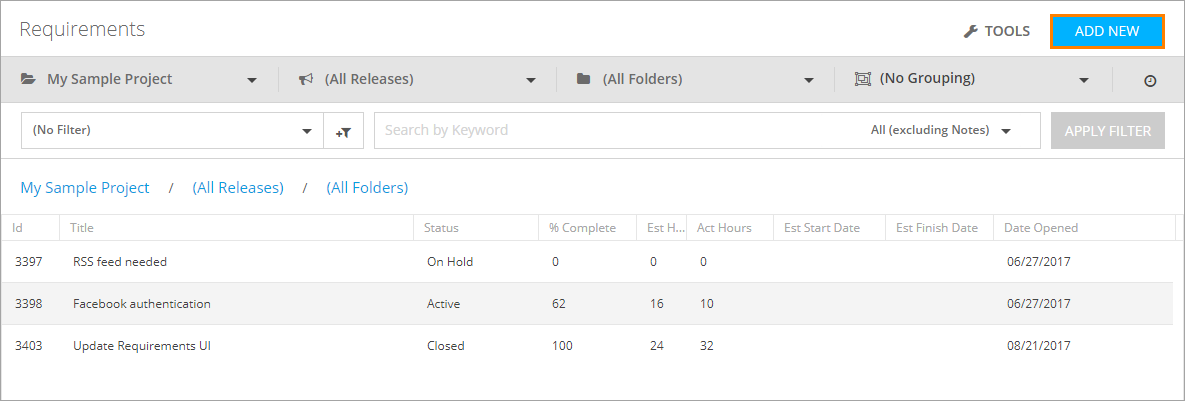Click the folder icon beside All Folders
1185x401 pixels.
click(x=584, y=79)
